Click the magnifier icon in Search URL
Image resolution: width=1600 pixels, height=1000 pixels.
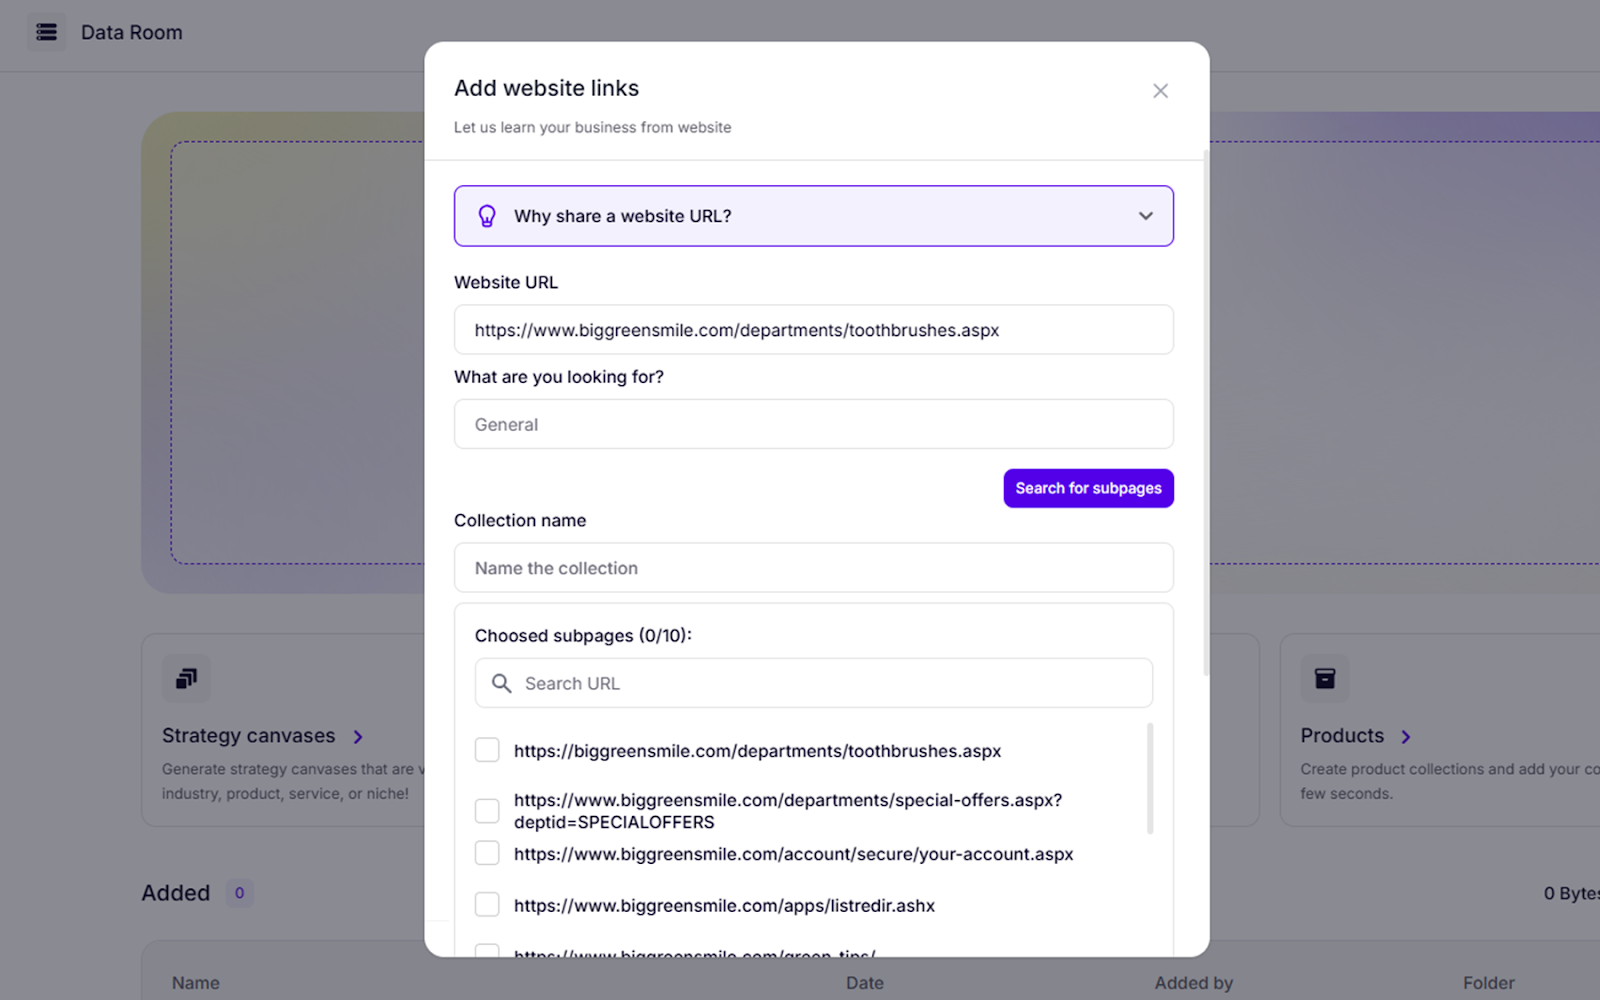(501, 683)
